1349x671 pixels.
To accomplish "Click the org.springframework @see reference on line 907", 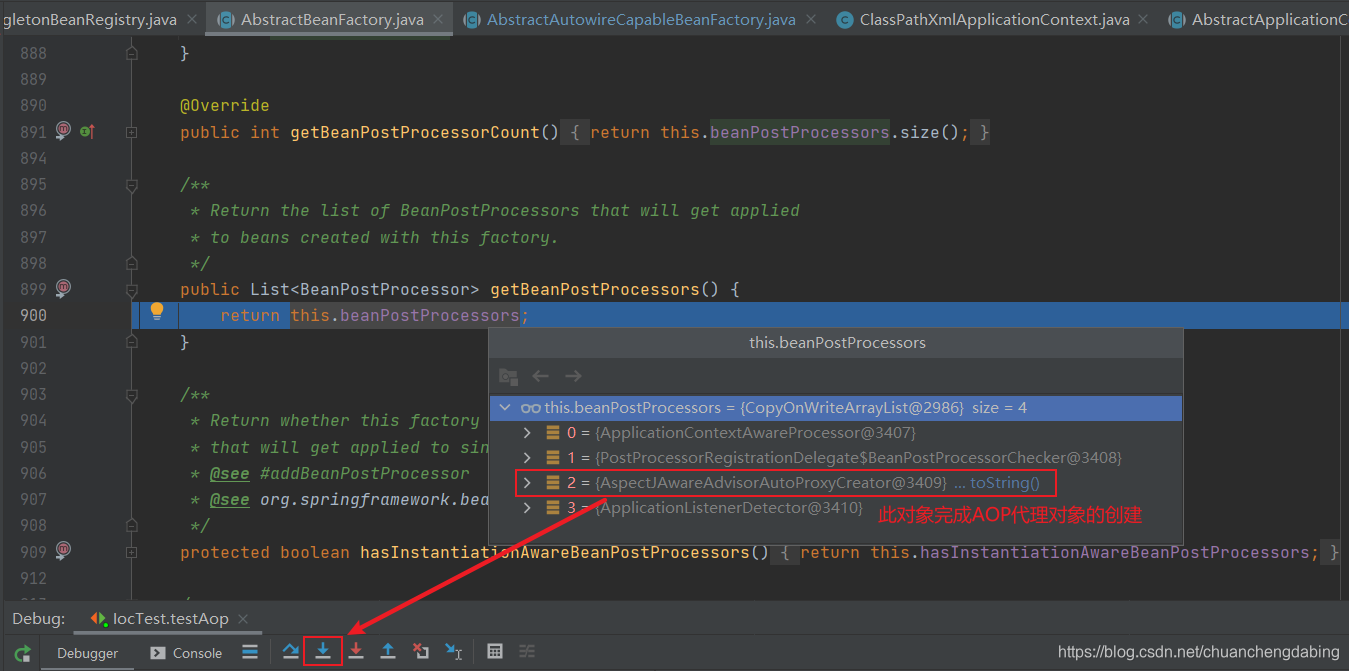I will point(374,499).
